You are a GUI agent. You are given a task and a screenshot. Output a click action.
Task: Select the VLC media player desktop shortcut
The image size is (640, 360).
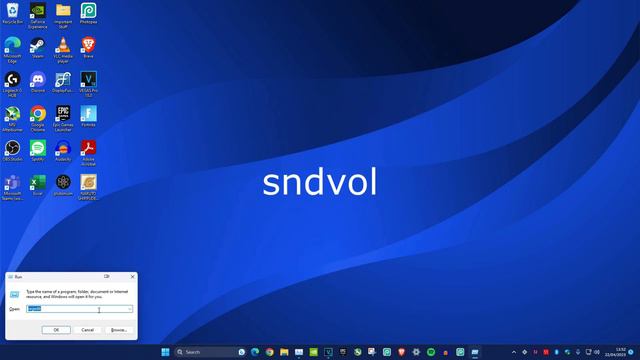coord(63,50)
